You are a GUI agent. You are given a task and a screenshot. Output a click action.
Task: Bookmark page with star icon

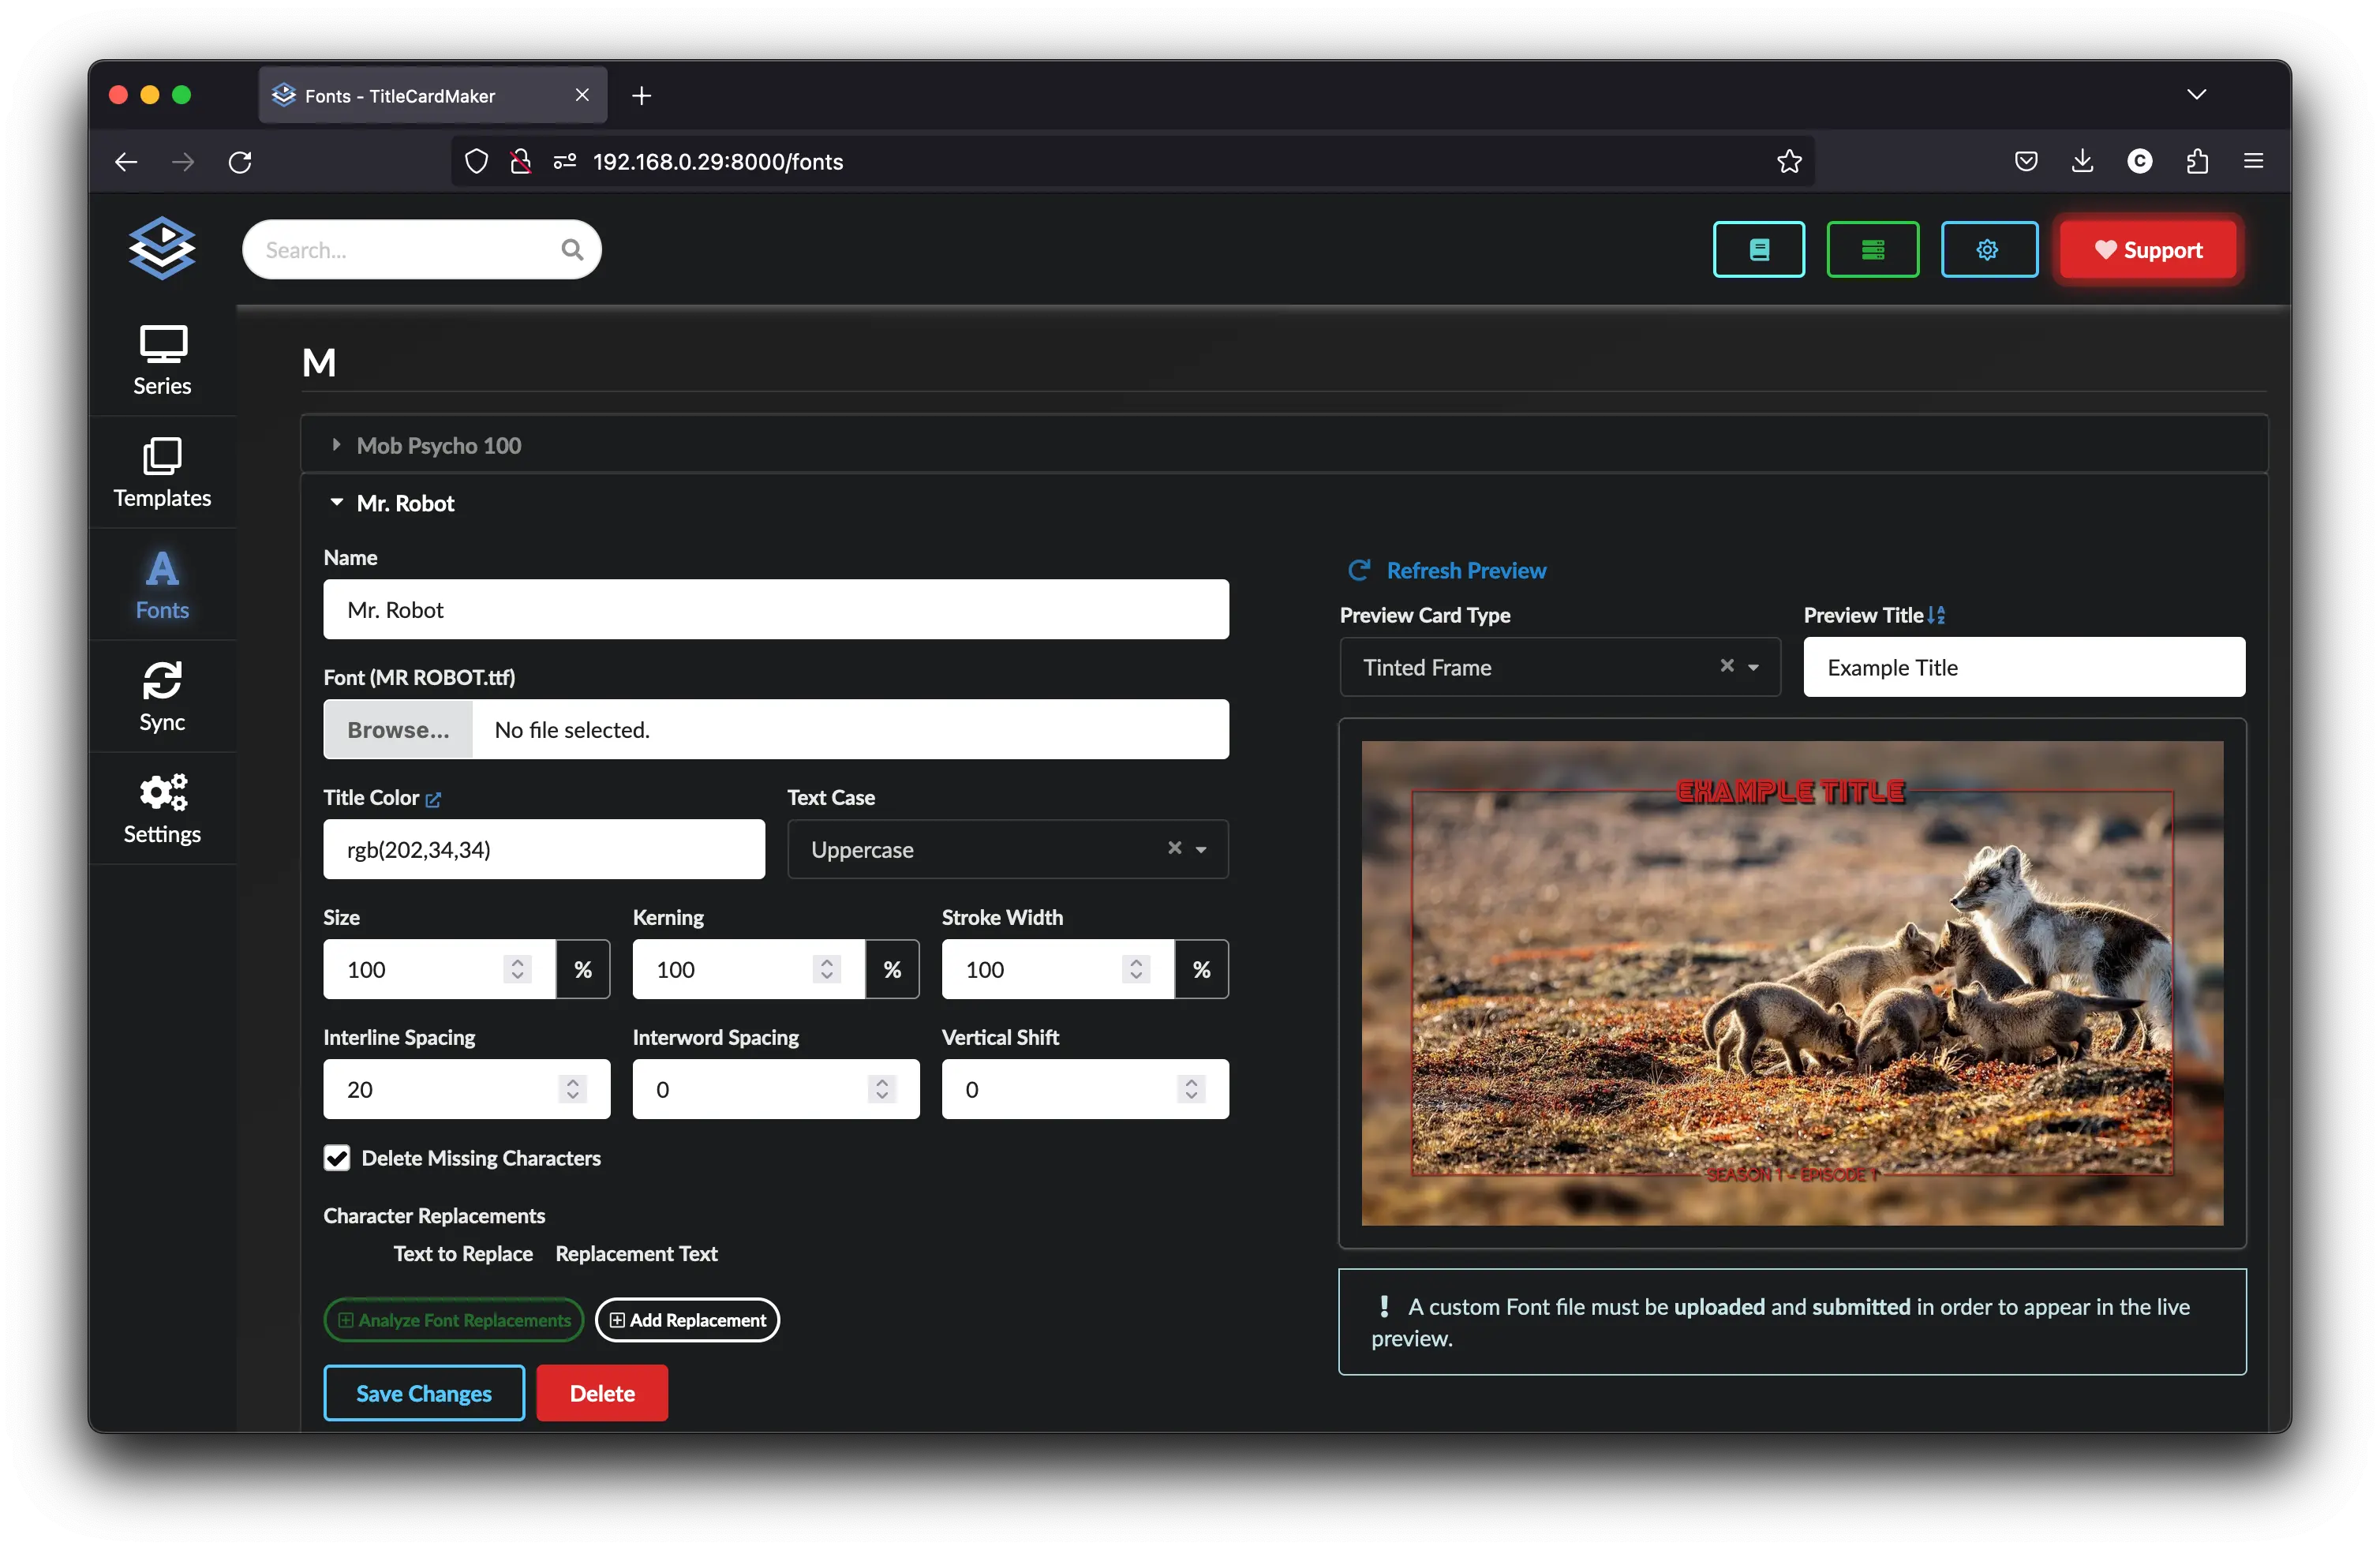(1789, 161)
